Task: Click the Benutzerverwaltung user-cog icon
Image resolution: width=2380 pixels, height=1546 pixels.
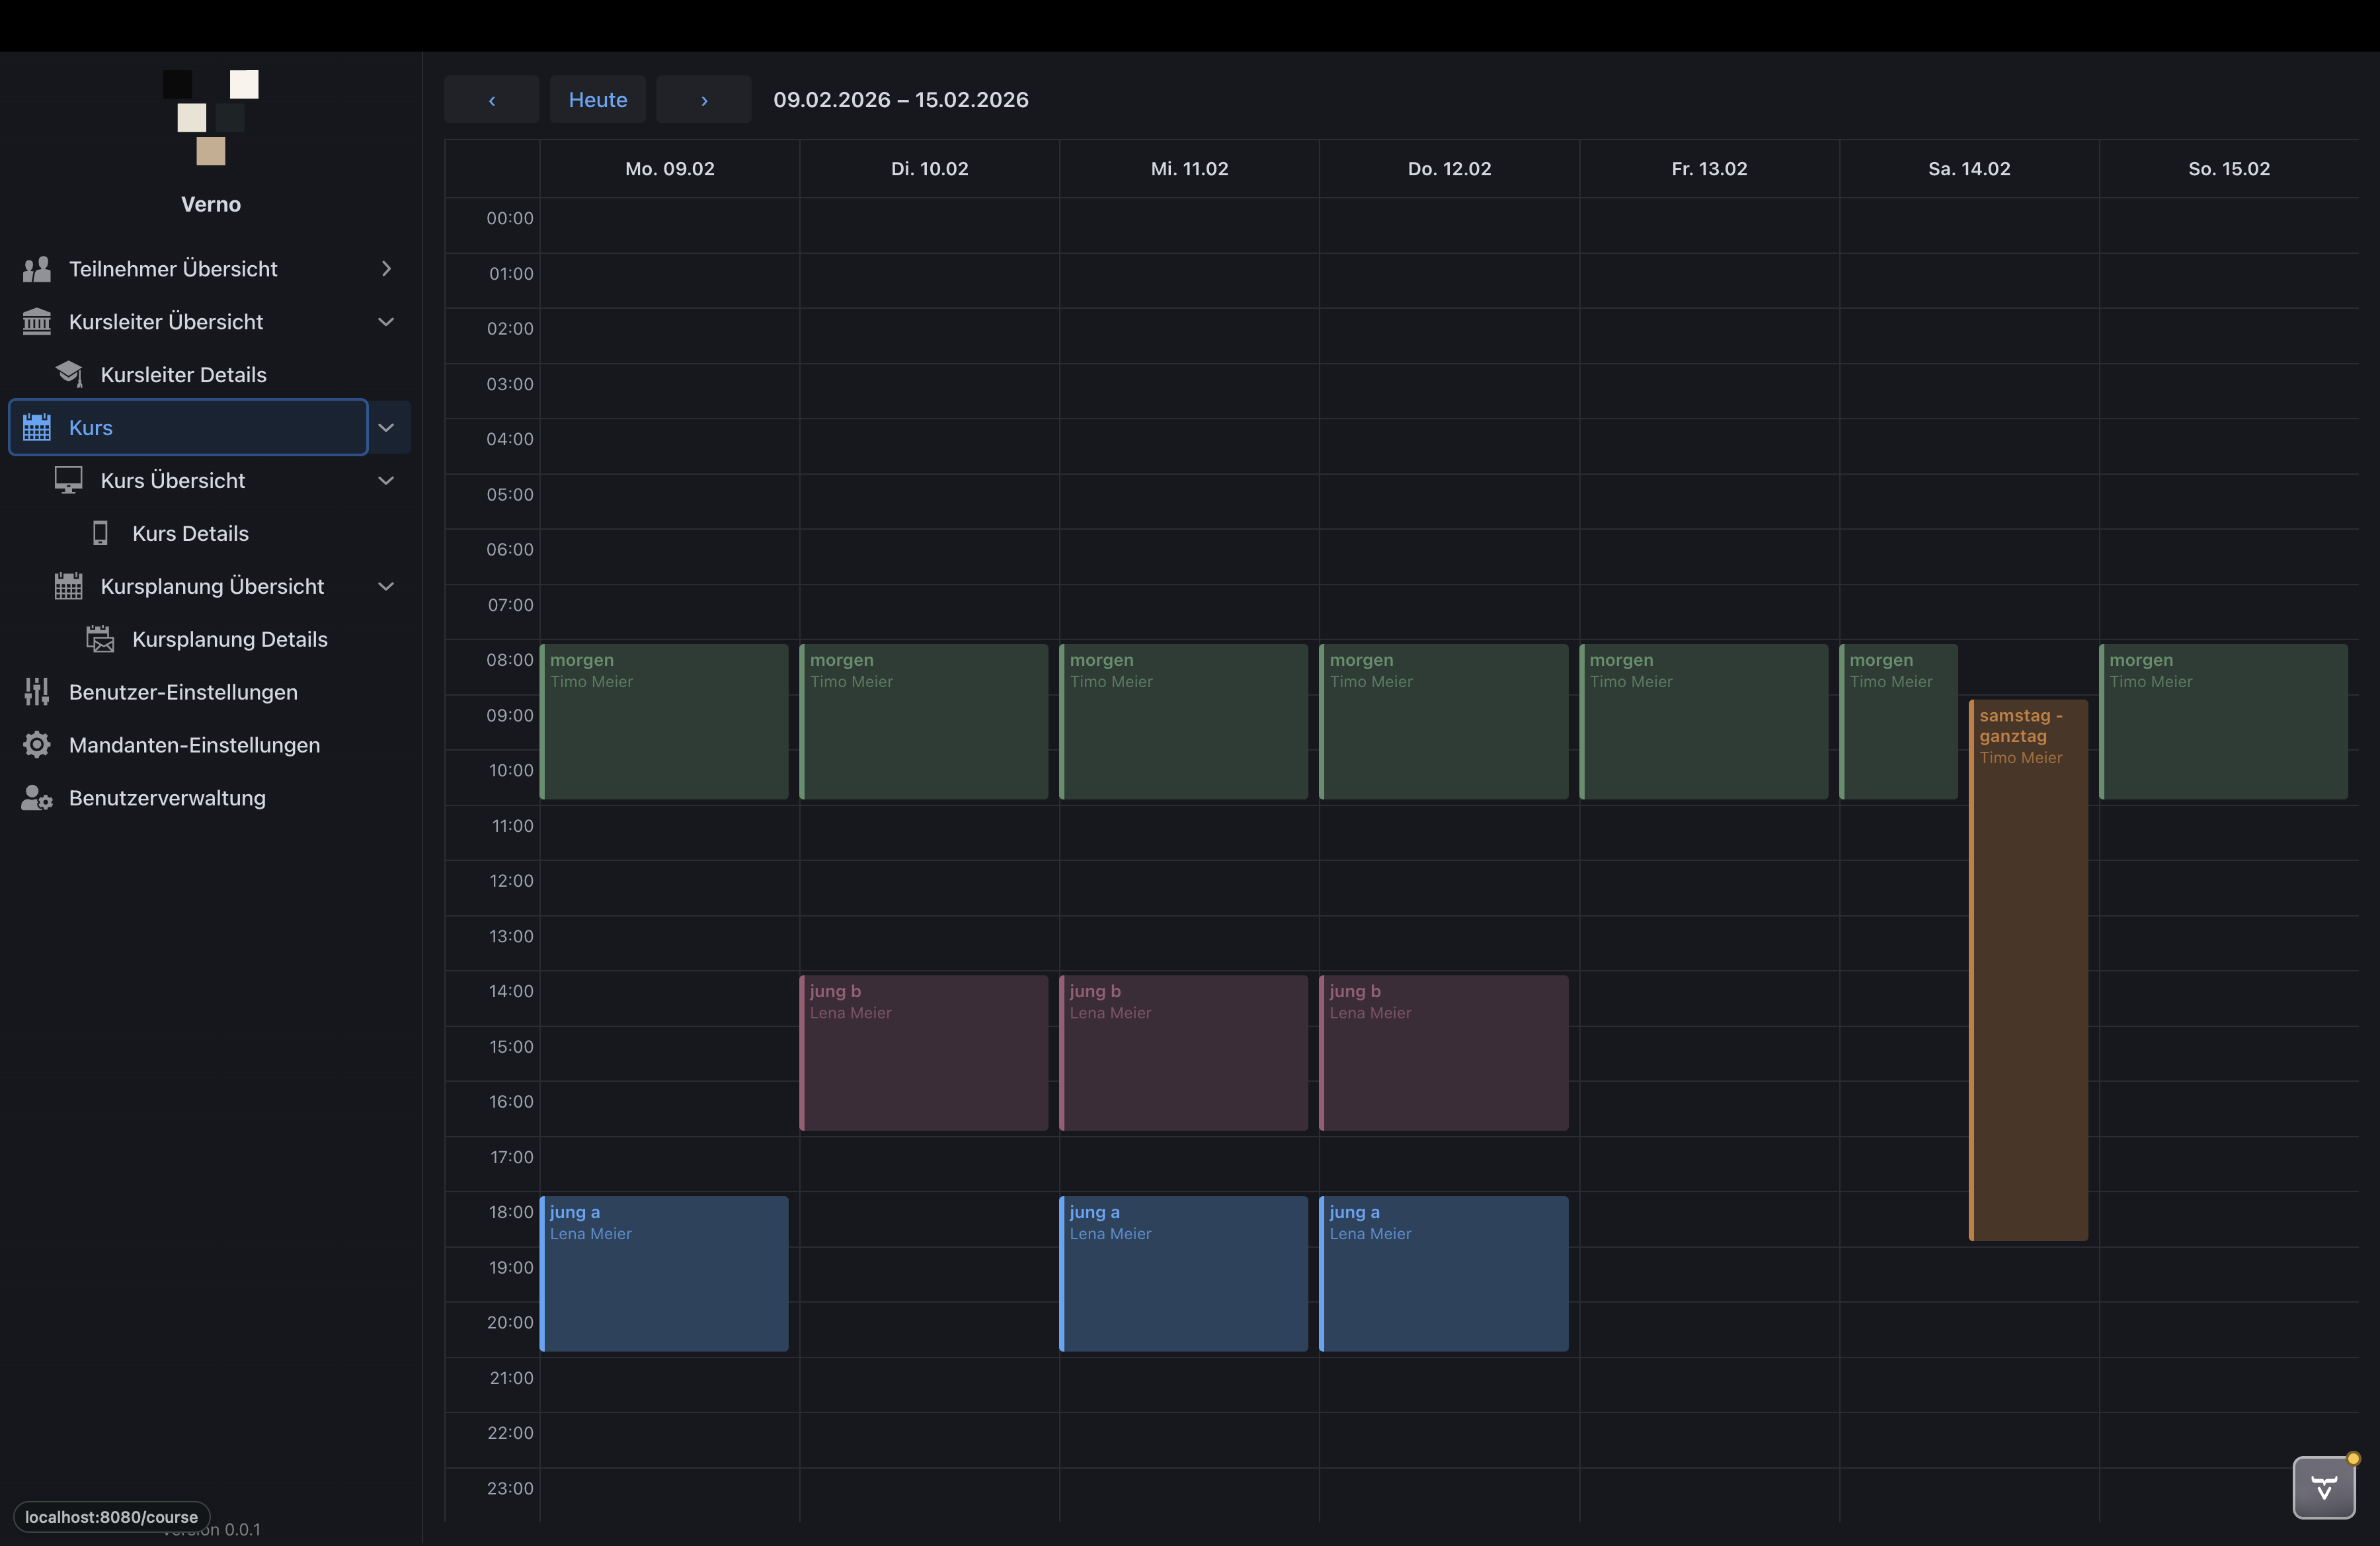Action: click(37, 798)
